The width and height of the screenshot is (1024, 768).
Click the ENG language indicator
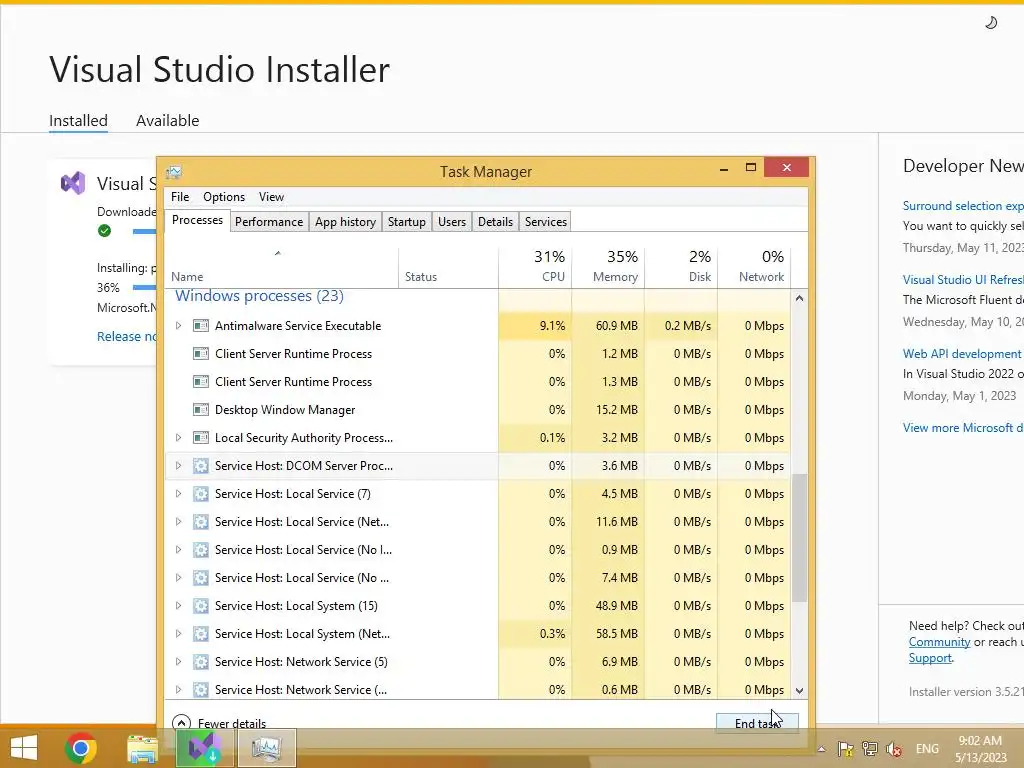click(927, 749)
